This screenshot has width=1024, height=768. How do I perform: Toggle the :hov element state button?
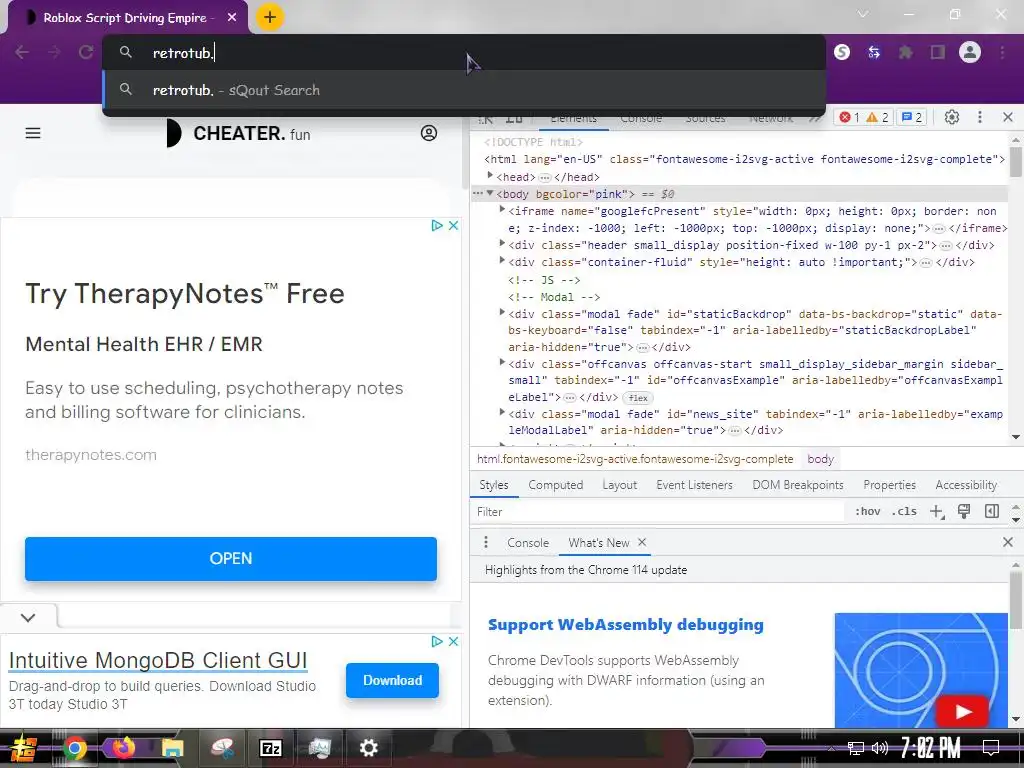tap(867, 511)
